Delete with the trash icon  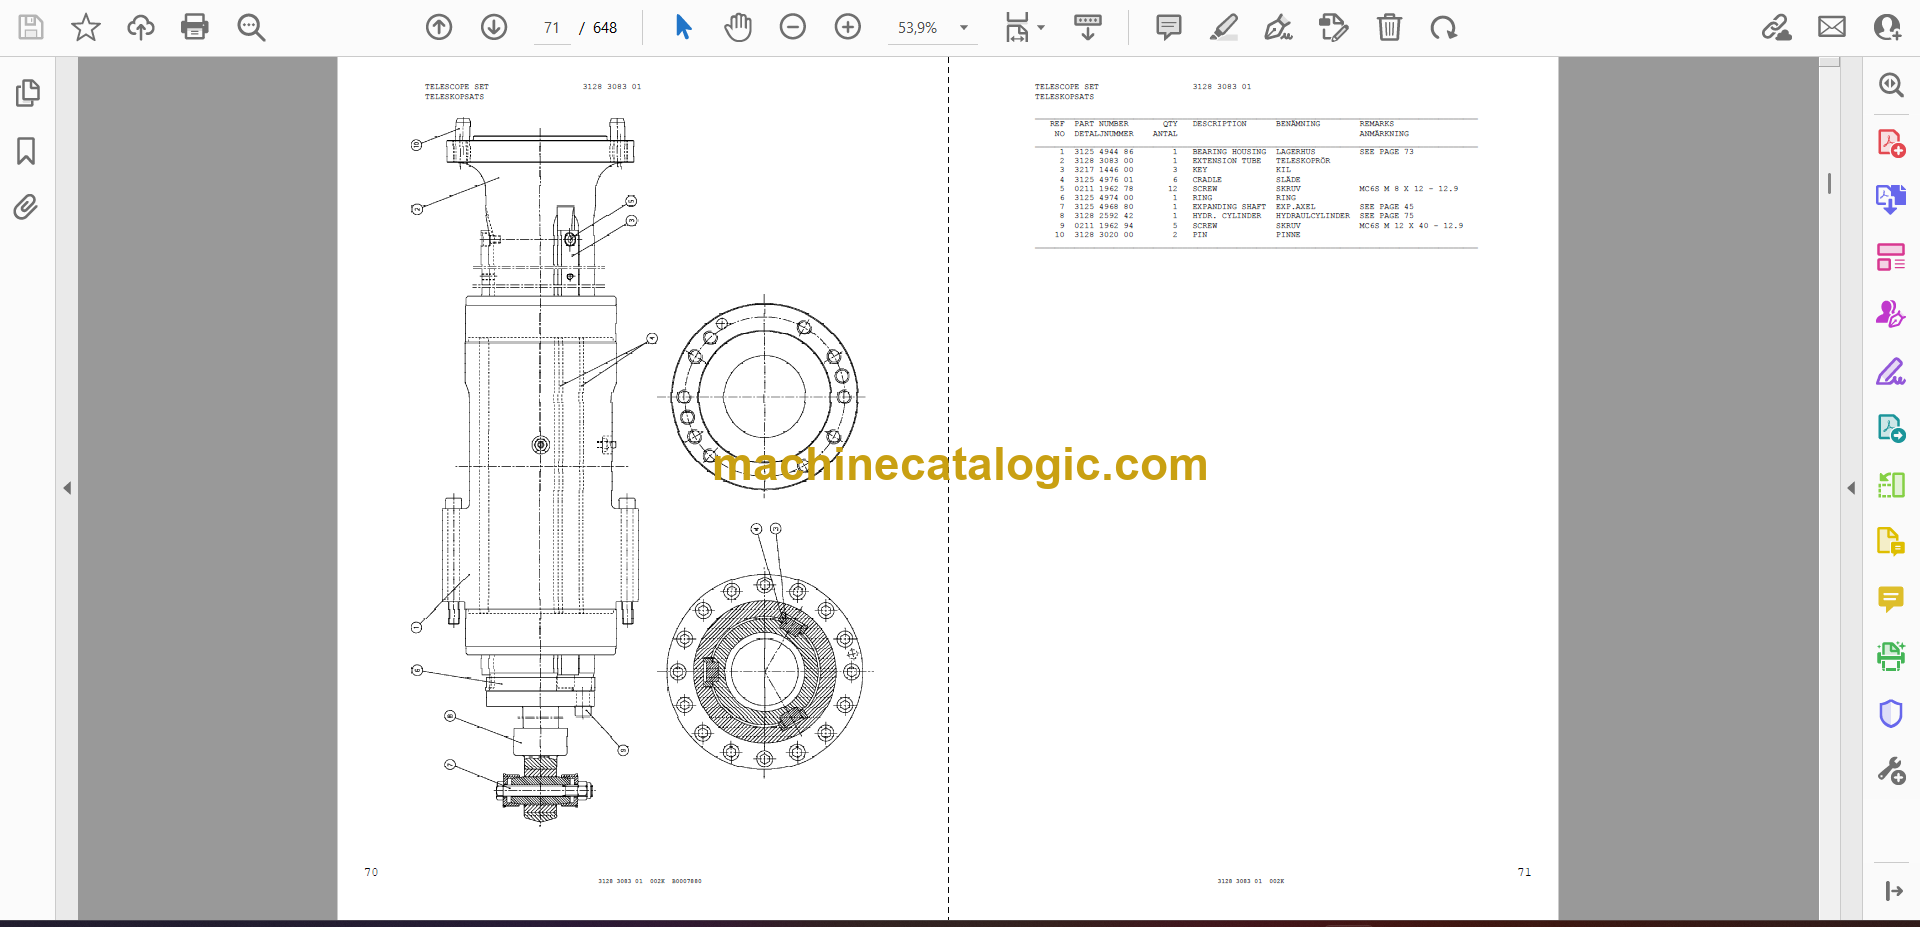coord(1389,27)
